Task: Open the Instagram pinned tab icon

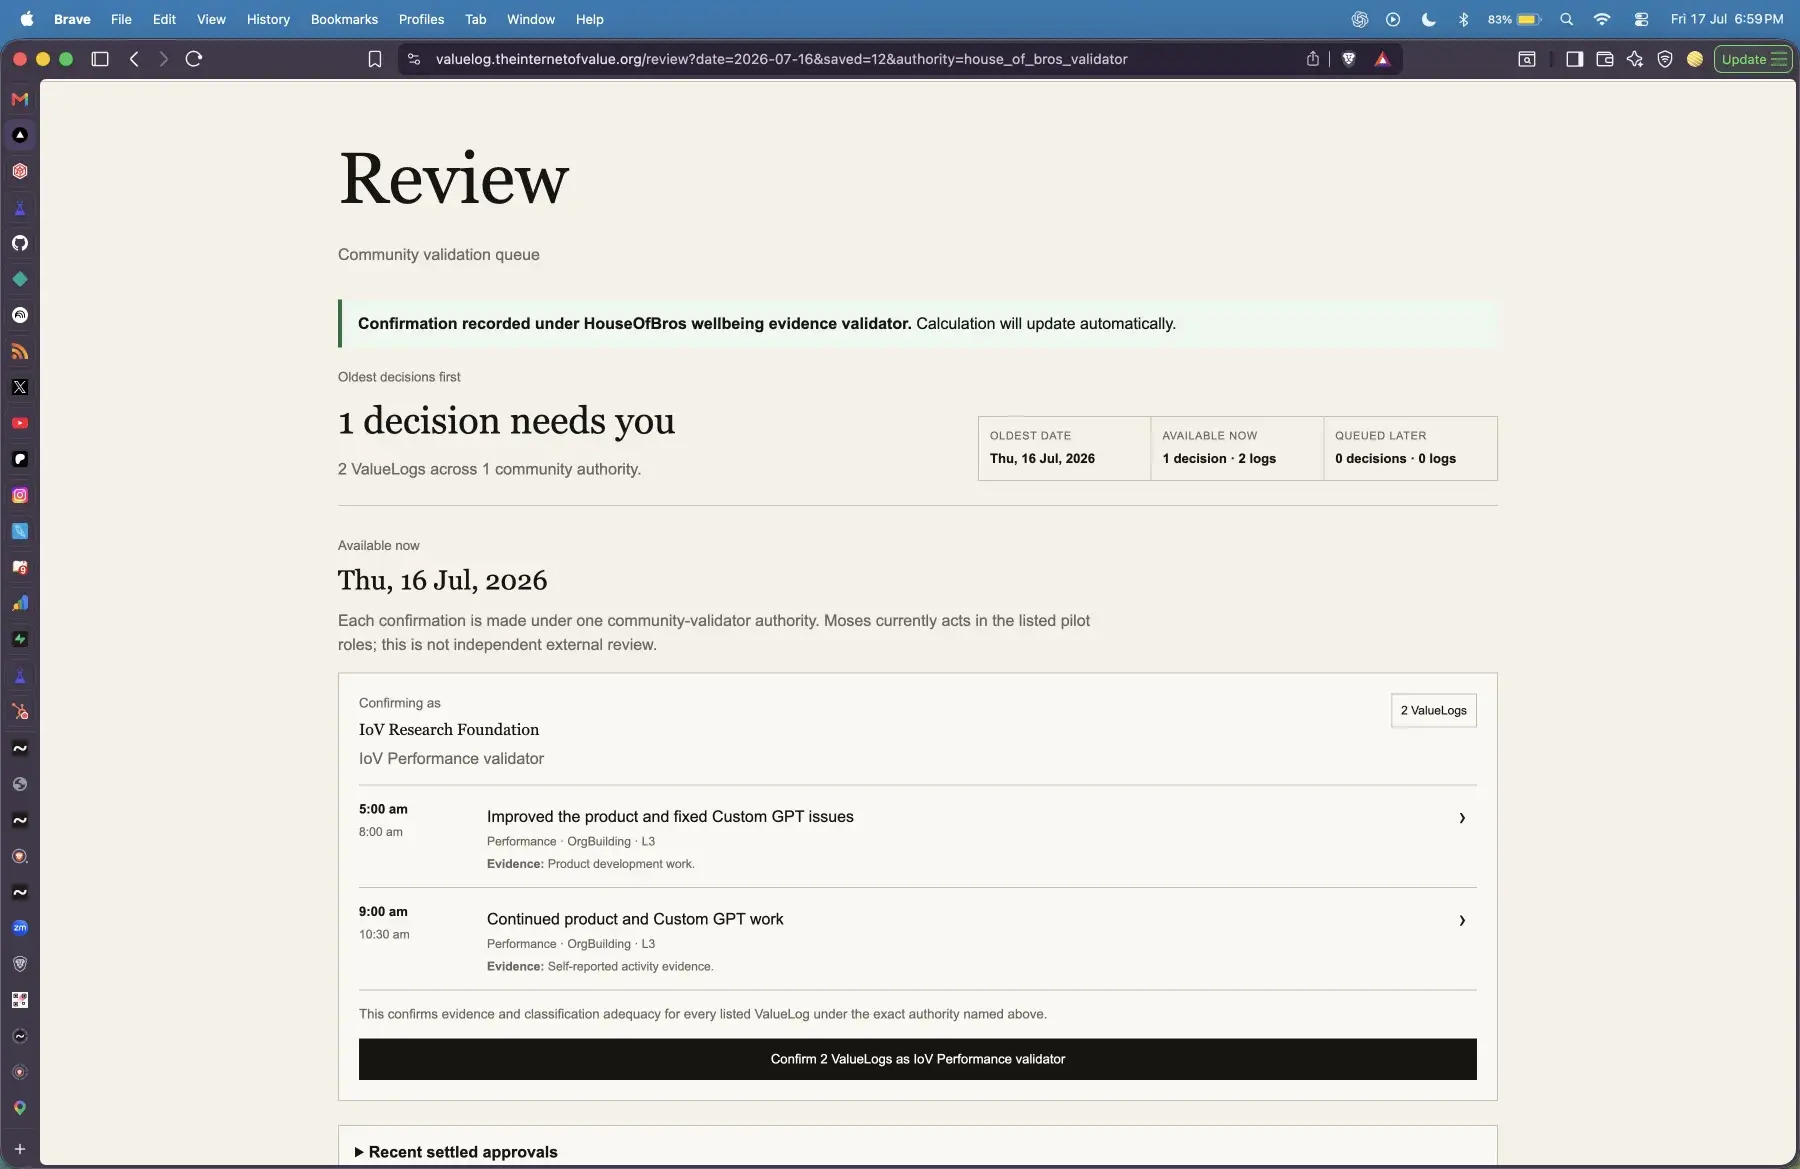Action: tap(20, 495)
